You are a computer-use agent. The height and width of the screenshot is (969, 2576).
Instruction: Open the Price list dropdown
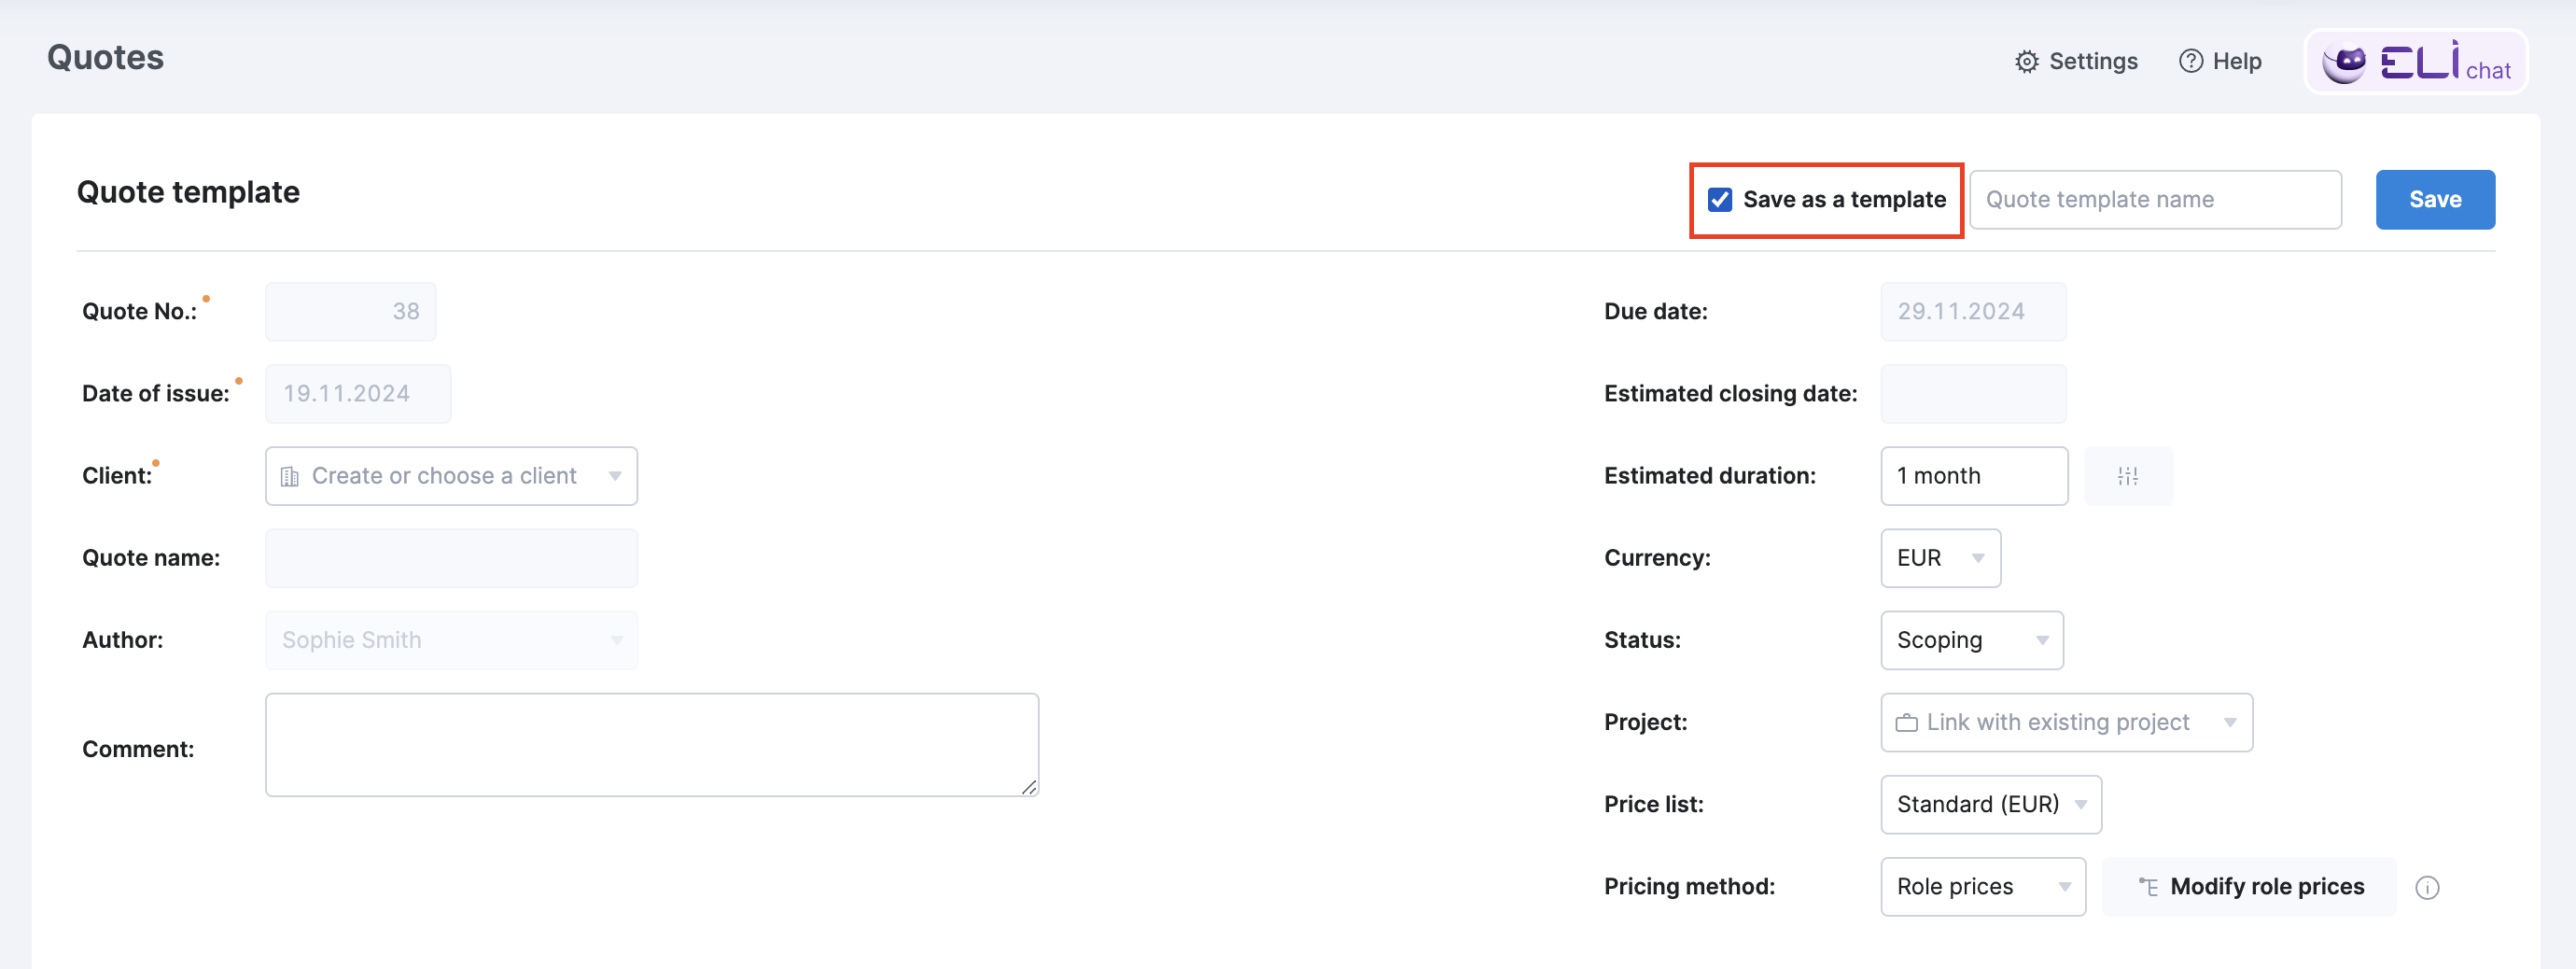1990,804
